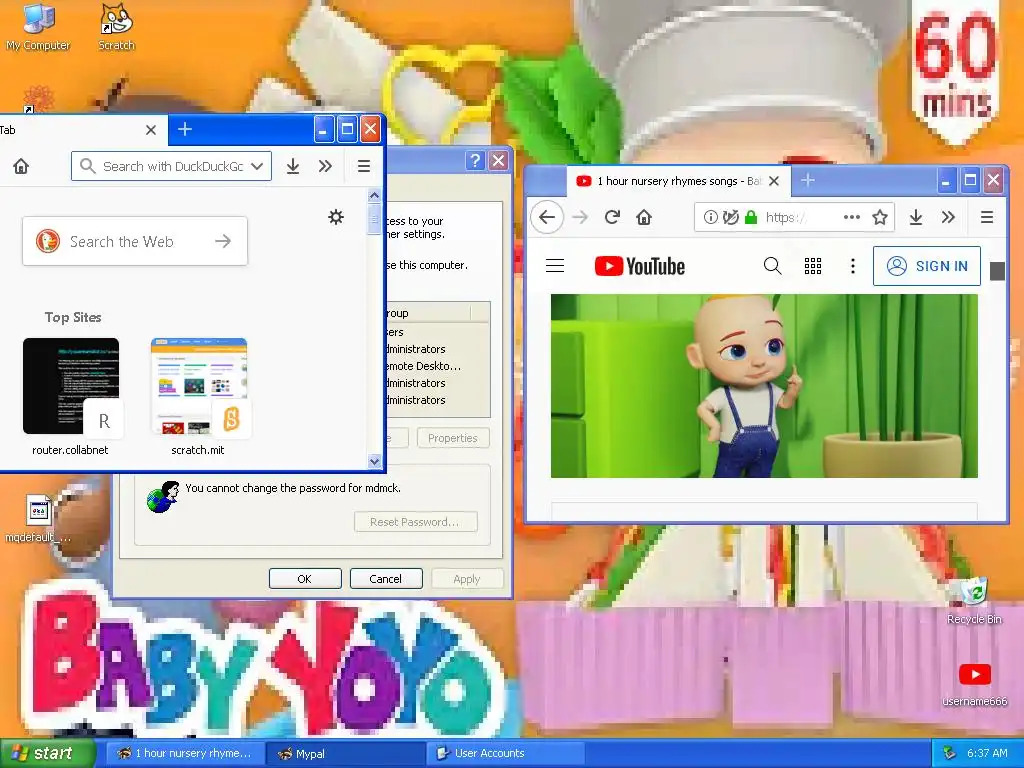Click SIGN IN on YouTube

[927, 266]
